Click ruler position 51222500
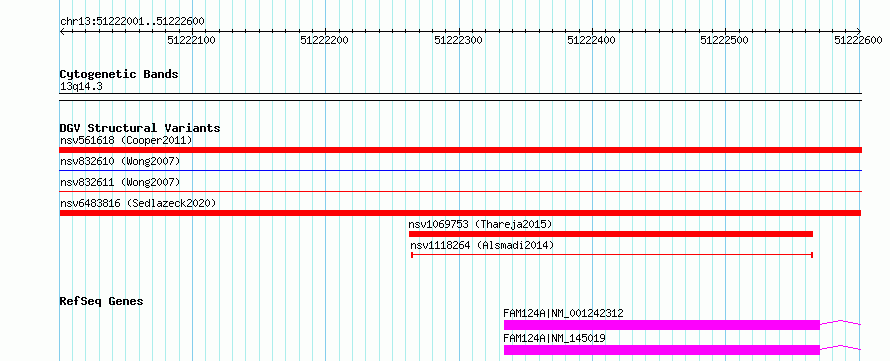The height and width of the screenshot is (361, 890). [725, 40]
